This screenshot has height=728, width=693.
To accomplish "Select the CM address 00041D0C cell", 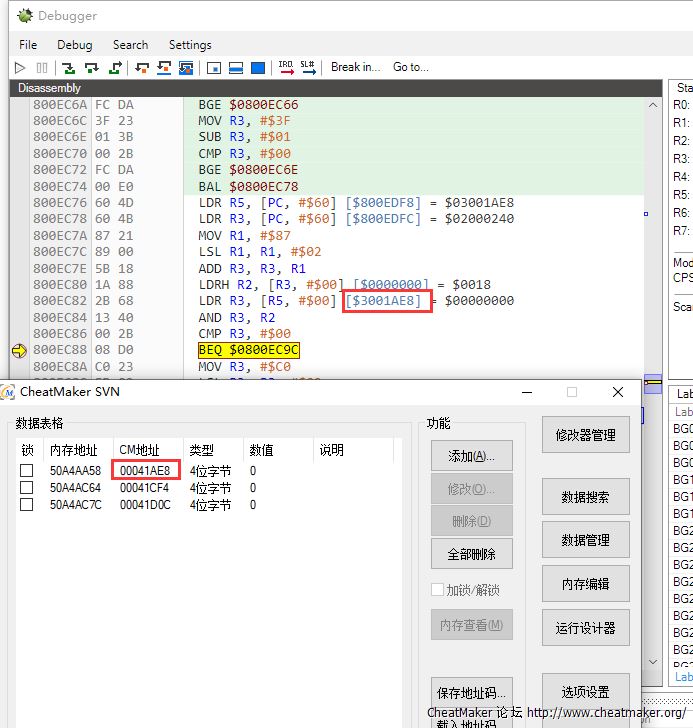I will [145, 505].
